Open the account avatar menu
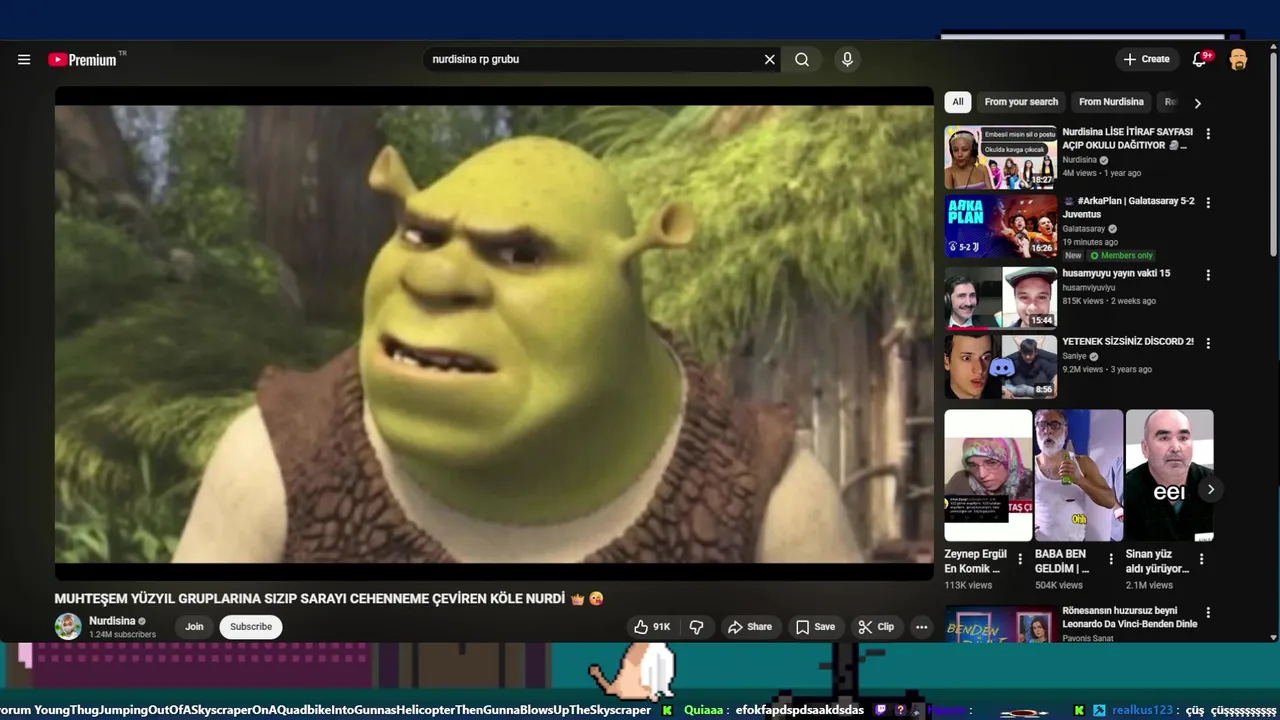Screen dimensions: 1280x720 (1238, 59)
